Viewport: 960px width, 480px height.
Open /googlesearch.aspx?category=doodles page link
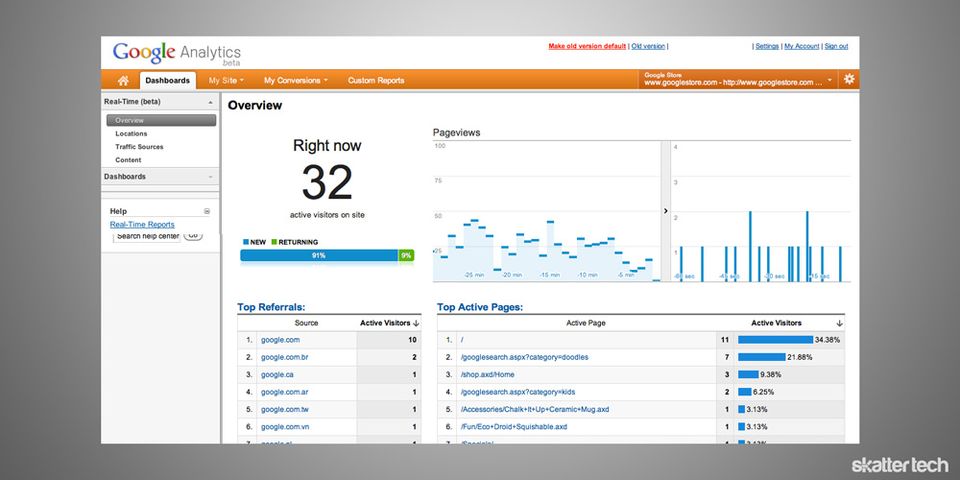tap(523, 357)
